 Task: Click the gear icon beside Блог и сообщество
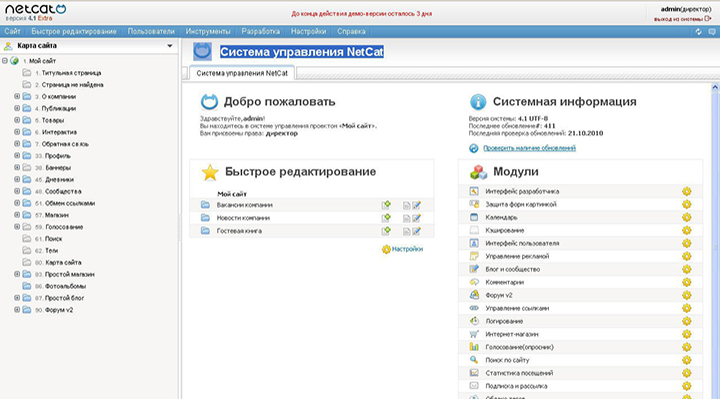(x=686, y=270)
